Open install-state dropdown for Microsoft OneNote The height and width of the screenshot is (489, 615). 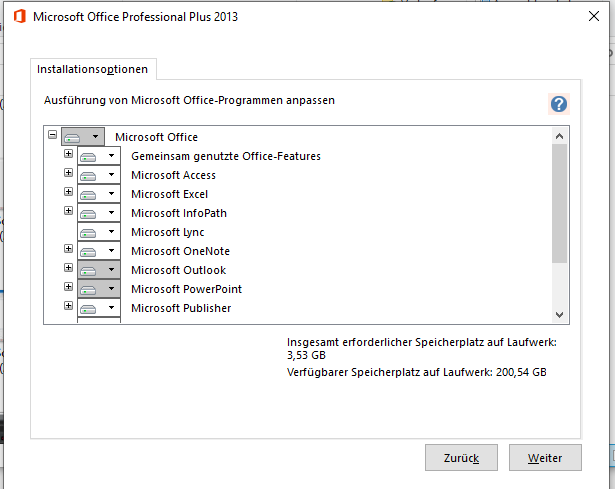click(x=99, y=251)
